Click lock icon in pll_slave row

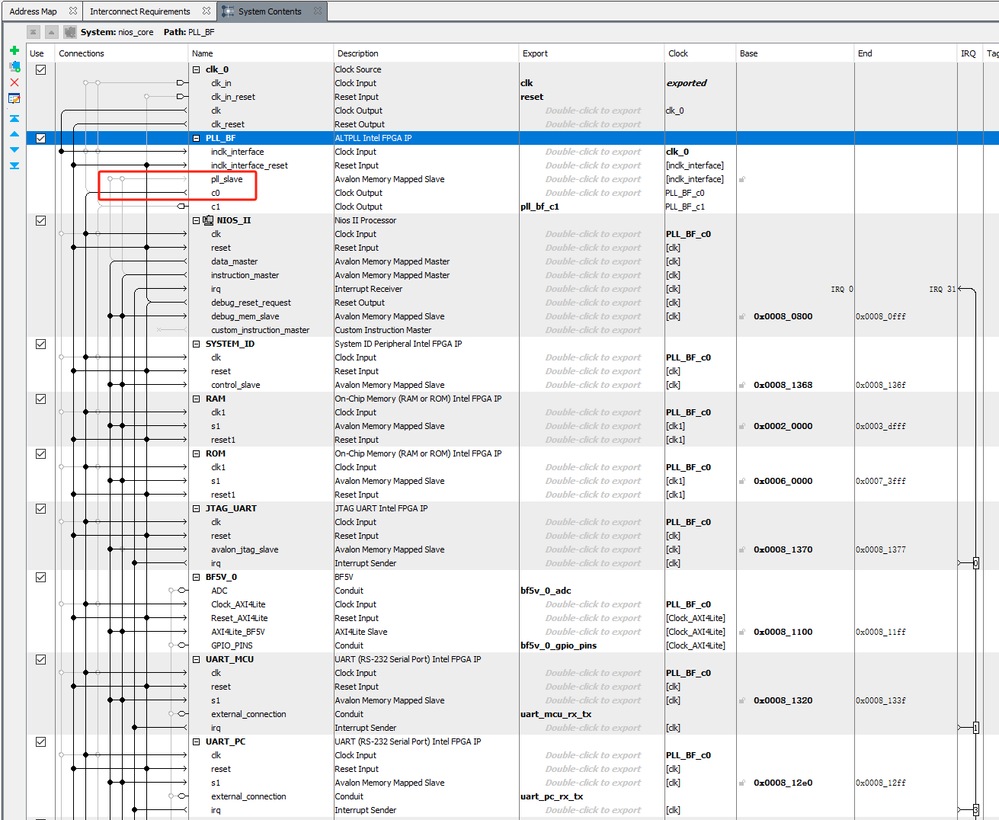tap(742, 180)
